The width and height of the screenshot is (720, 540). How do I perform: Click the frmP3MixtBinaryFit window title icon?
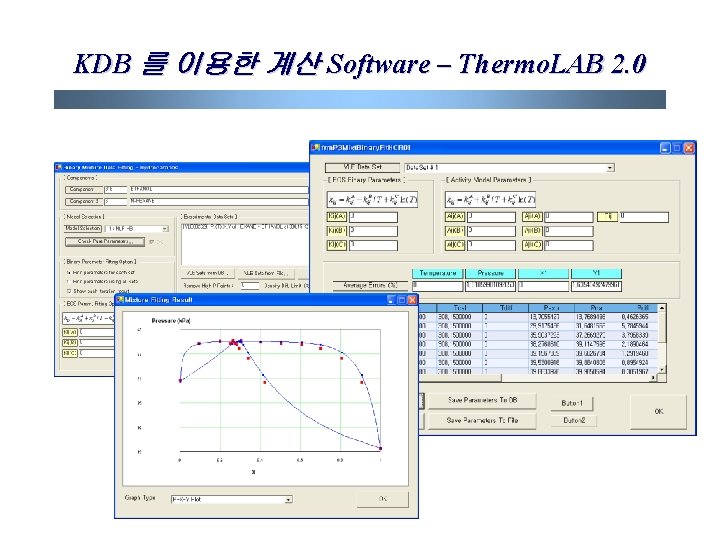pos(315,148)
